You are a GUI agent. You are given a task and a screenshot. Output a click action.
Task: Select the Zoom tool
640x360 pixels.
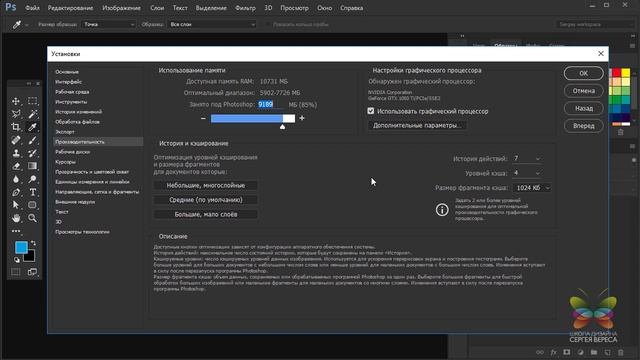(x=32, y=218)
